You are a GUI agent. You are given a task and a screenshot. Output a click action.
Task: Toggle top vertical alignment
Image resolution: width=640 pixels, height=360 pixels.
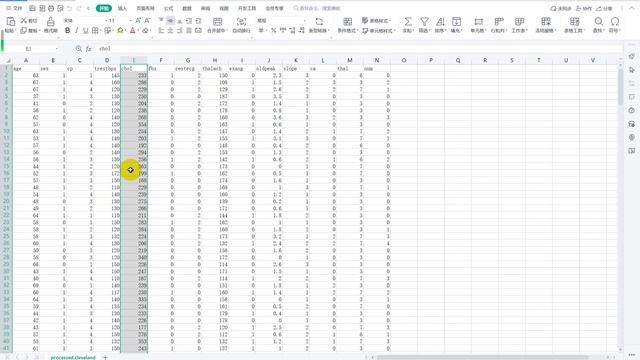(x=161, y=20)
